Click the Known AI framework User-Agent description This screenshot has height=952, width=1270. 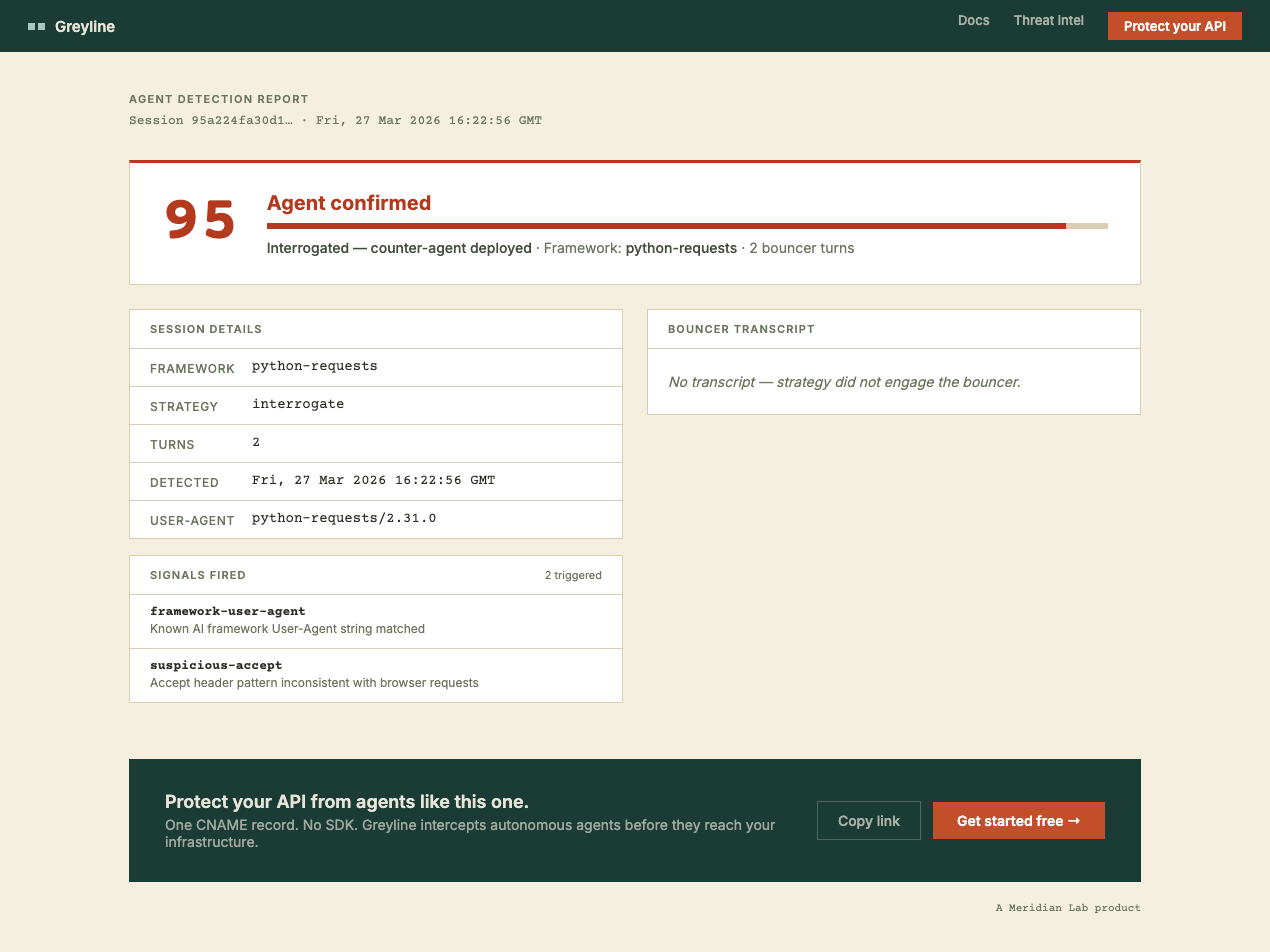(288, 629)
